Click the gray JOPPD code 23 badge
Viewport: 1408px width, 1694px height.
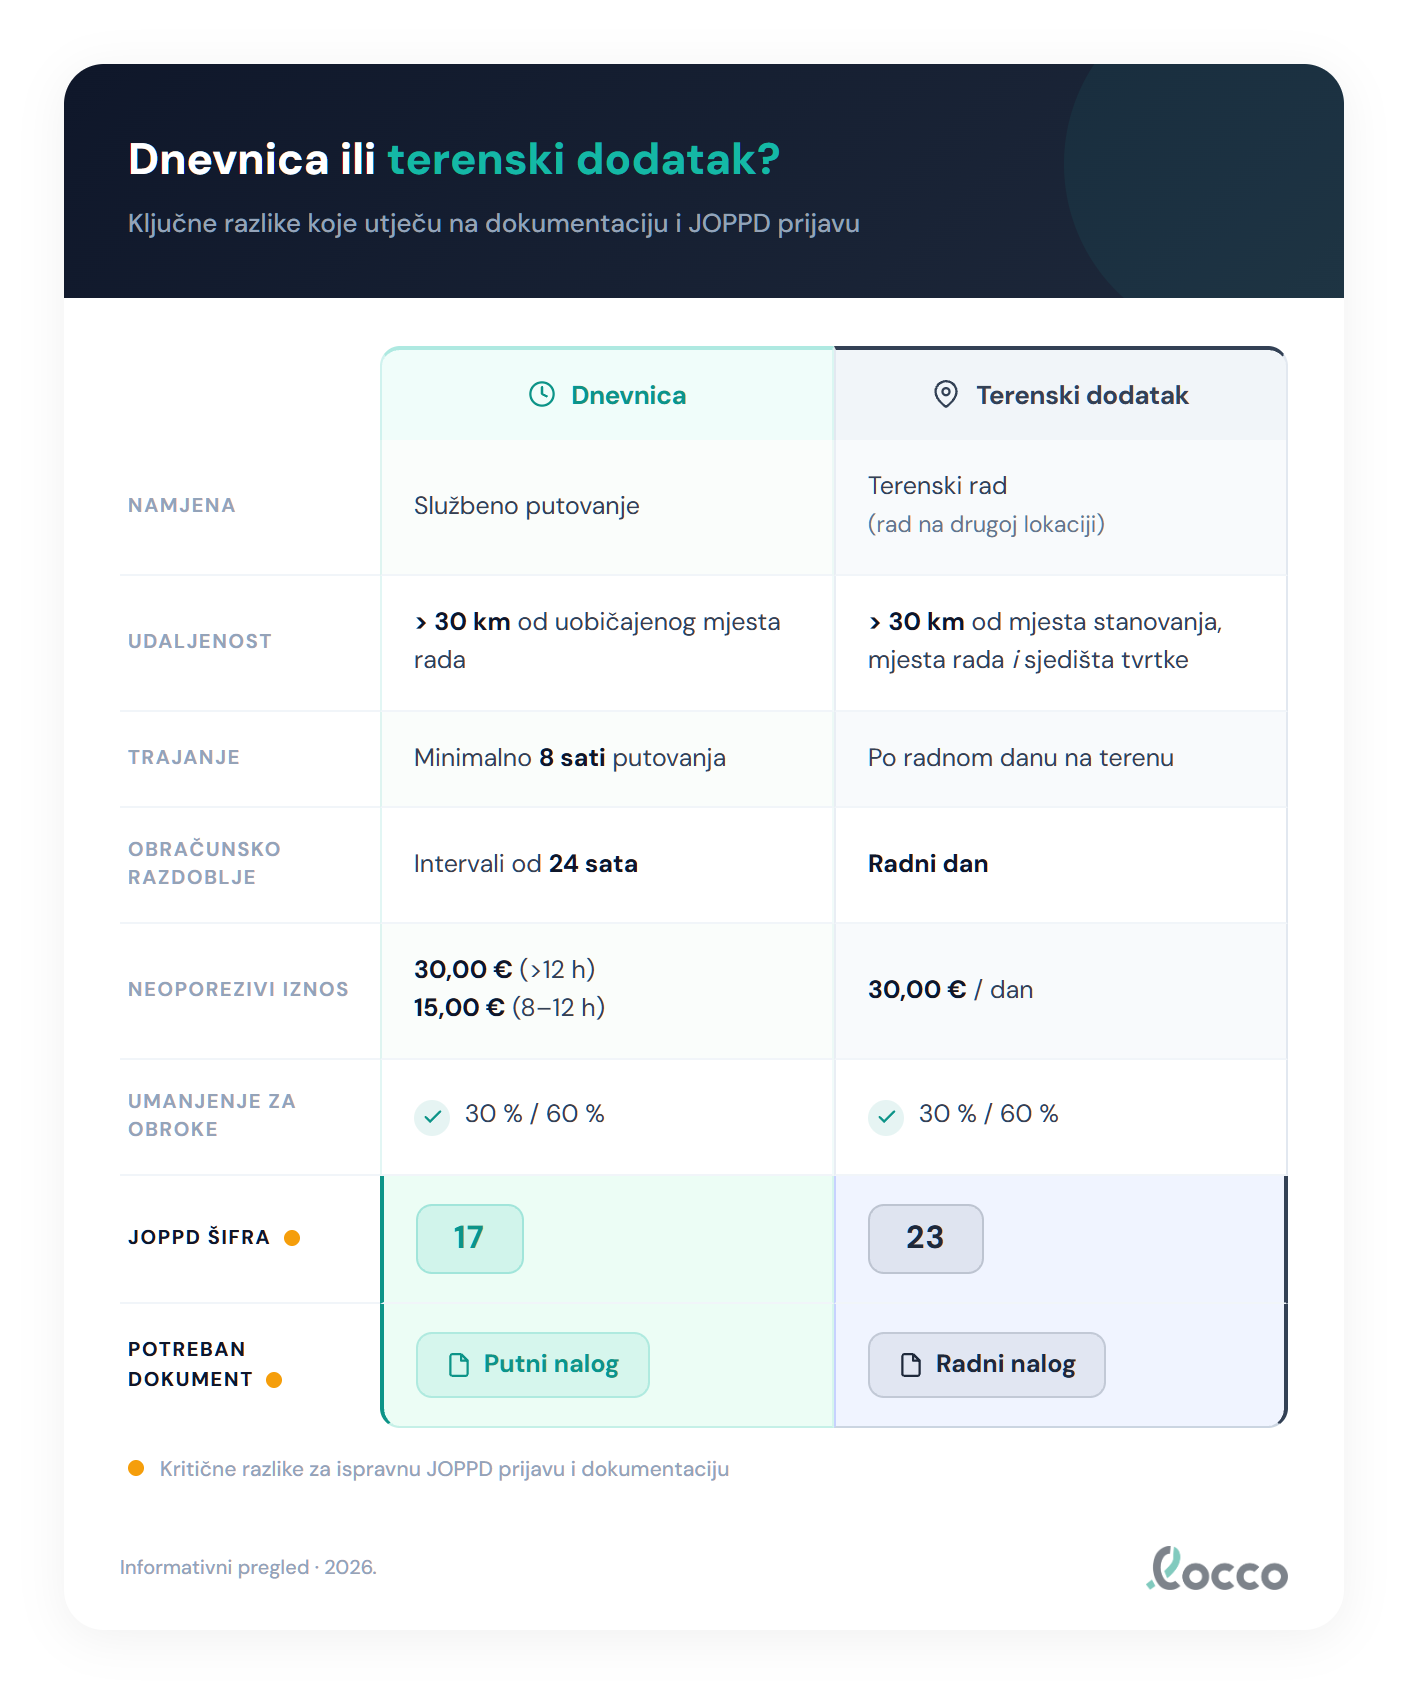click(x=925, y=1238)
